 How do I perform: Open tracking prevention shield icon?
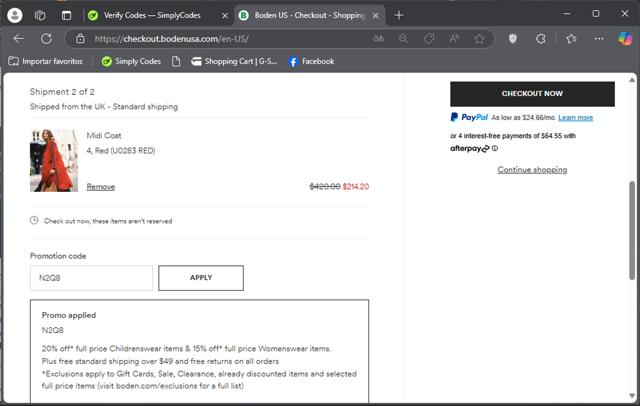coord(513,39)
